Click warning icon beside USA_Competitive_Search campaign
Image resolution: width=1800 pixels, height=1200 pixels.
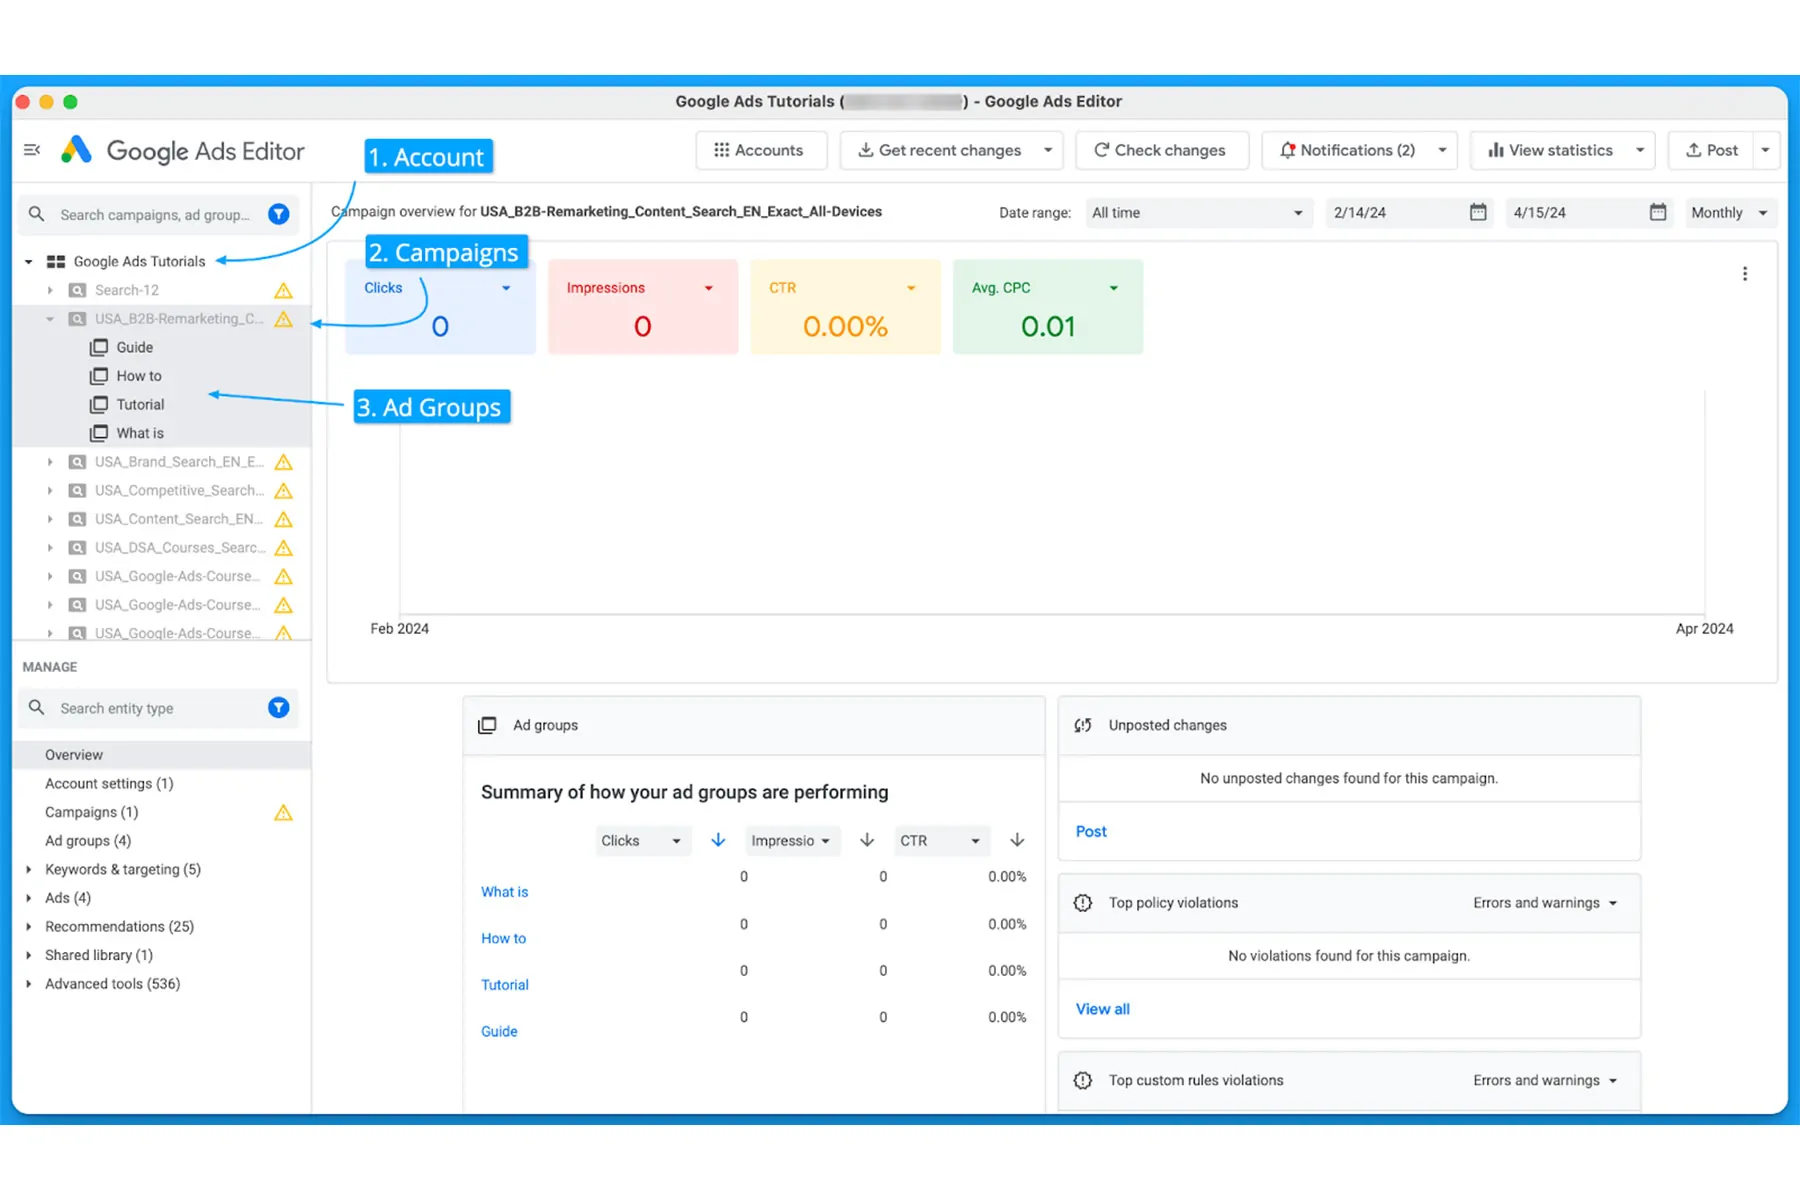284,491
